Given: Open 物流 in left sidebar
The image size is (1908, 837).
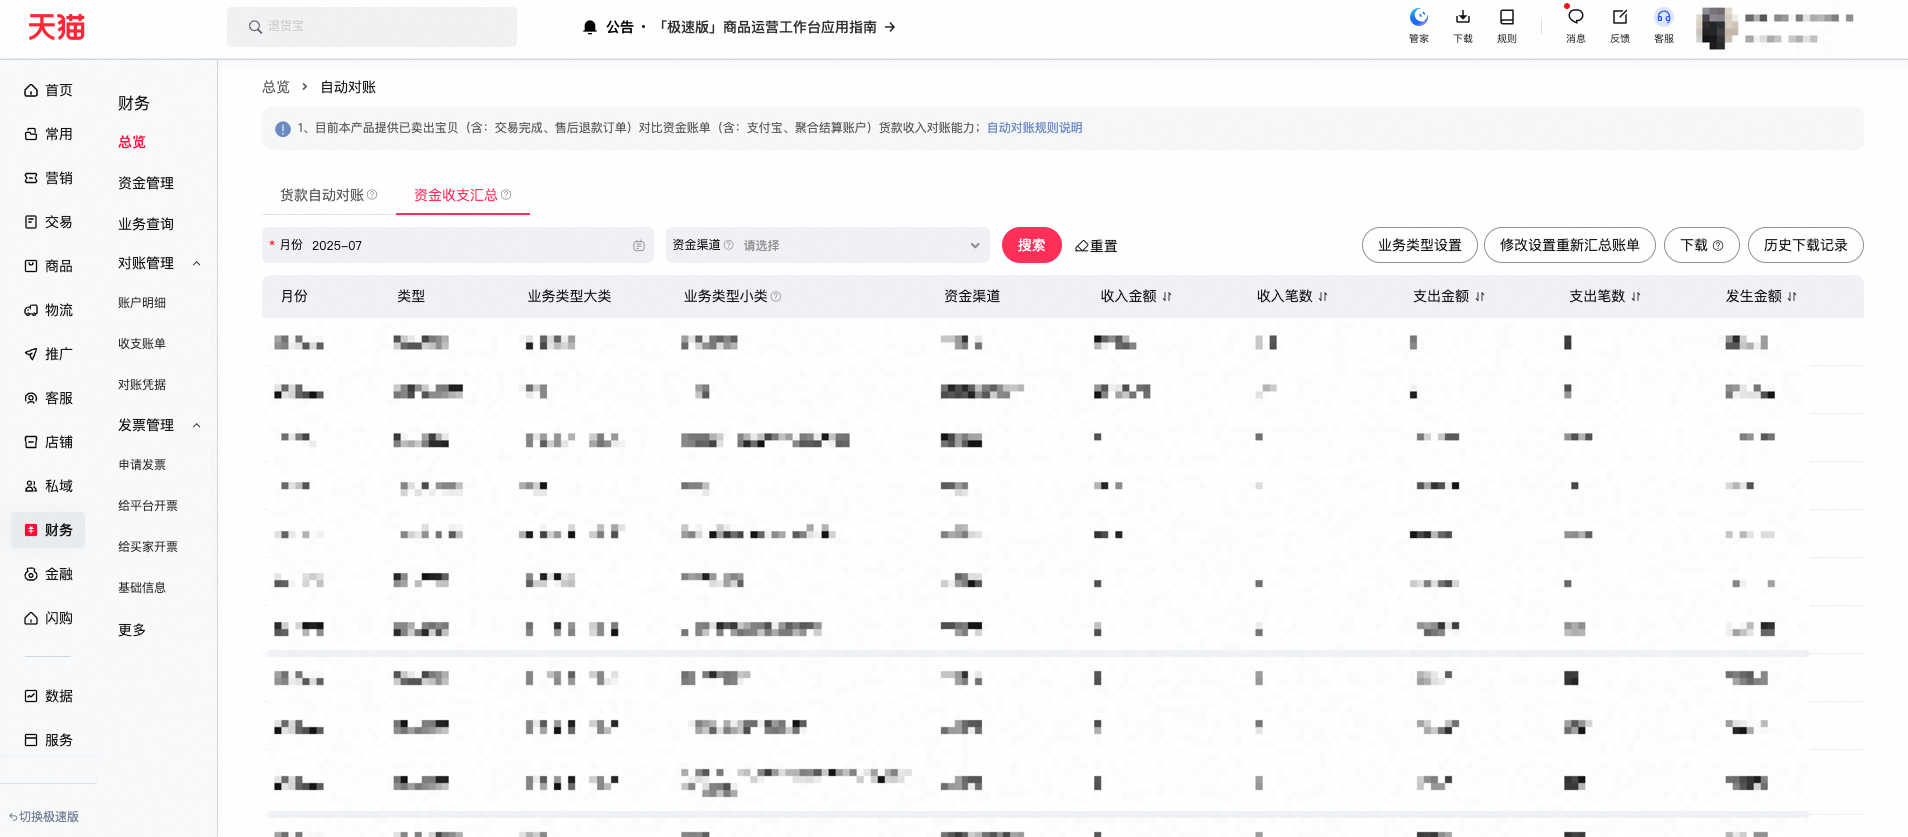Looking at the screenshot, I should click(x=48, y=310).
